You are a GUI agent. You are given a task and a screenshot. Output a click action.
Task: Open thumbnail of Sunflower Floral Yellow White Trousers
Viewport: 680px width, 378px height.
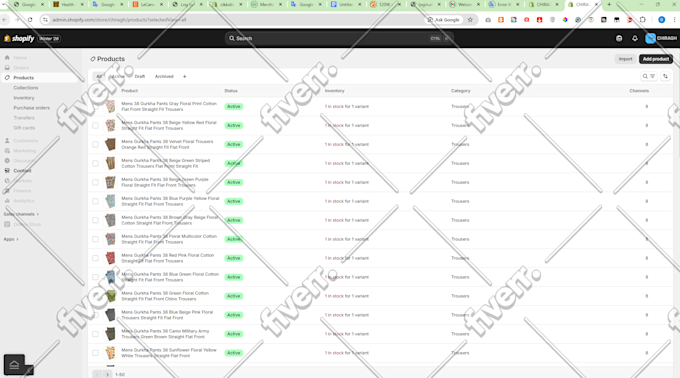click(111, 353)
